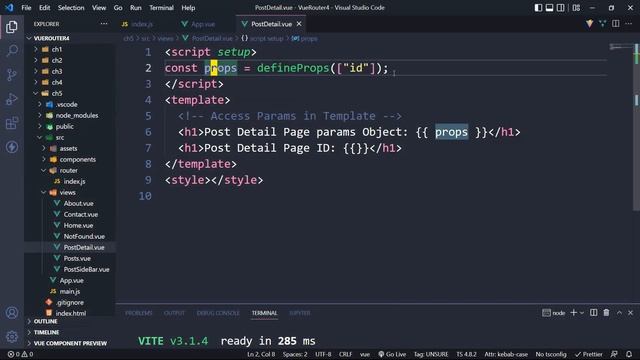Image resolution: width=640 pixels, height=360 pixels.
Task: Toggle primary side bar layout icon
Action: (538, 7)
